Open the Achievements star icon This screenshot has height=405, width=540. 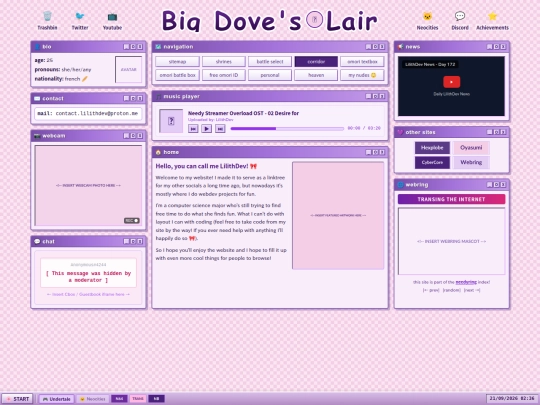(492, 21)
